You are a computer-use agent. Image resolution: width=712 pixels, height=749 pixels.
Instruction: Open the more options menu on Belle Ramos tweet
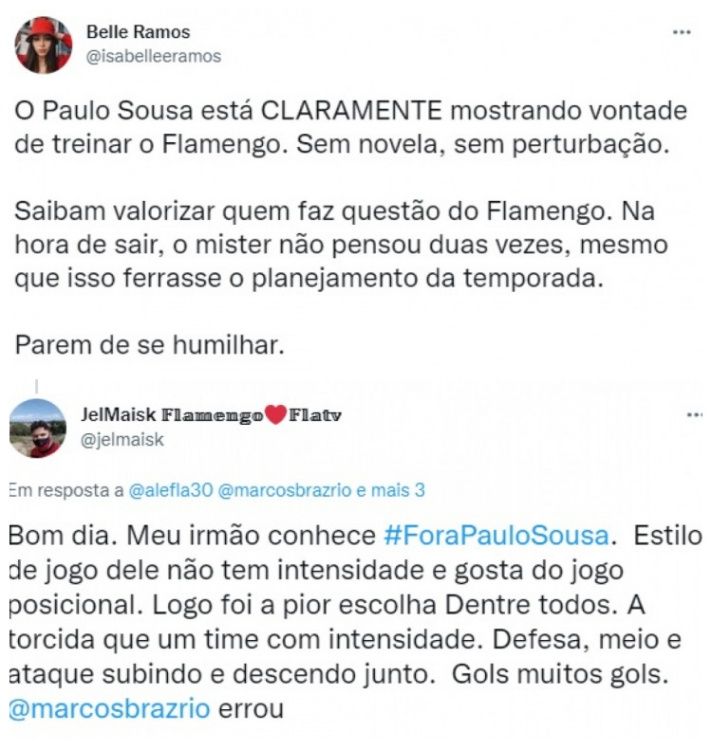click(x=681, y=32)
